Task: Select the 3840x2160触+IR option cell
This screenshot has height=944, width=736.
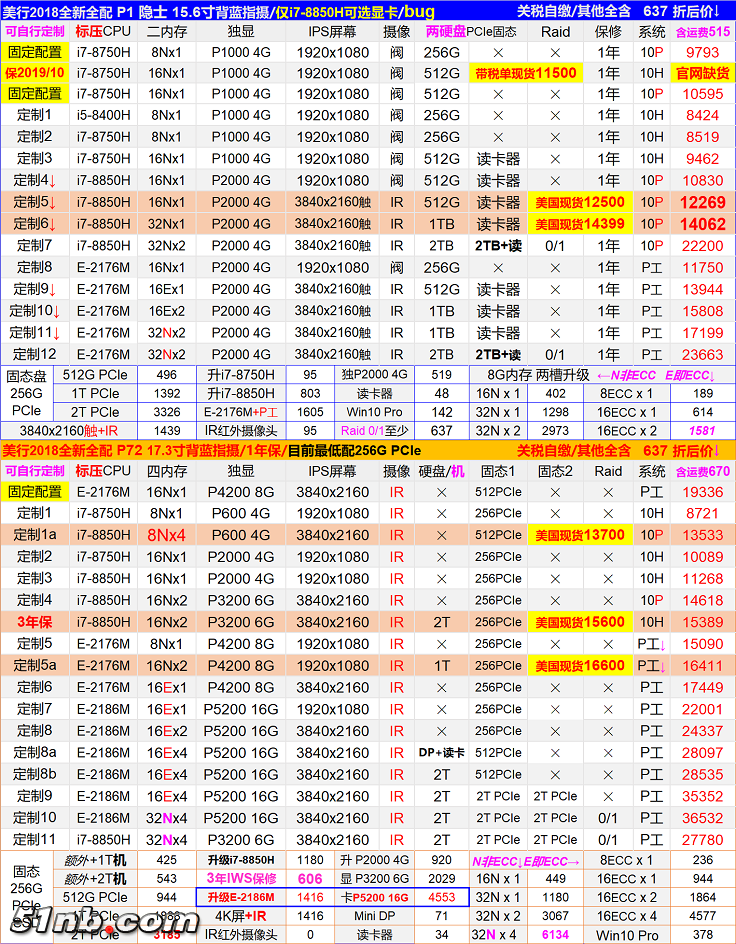Action: coord(69,430)
